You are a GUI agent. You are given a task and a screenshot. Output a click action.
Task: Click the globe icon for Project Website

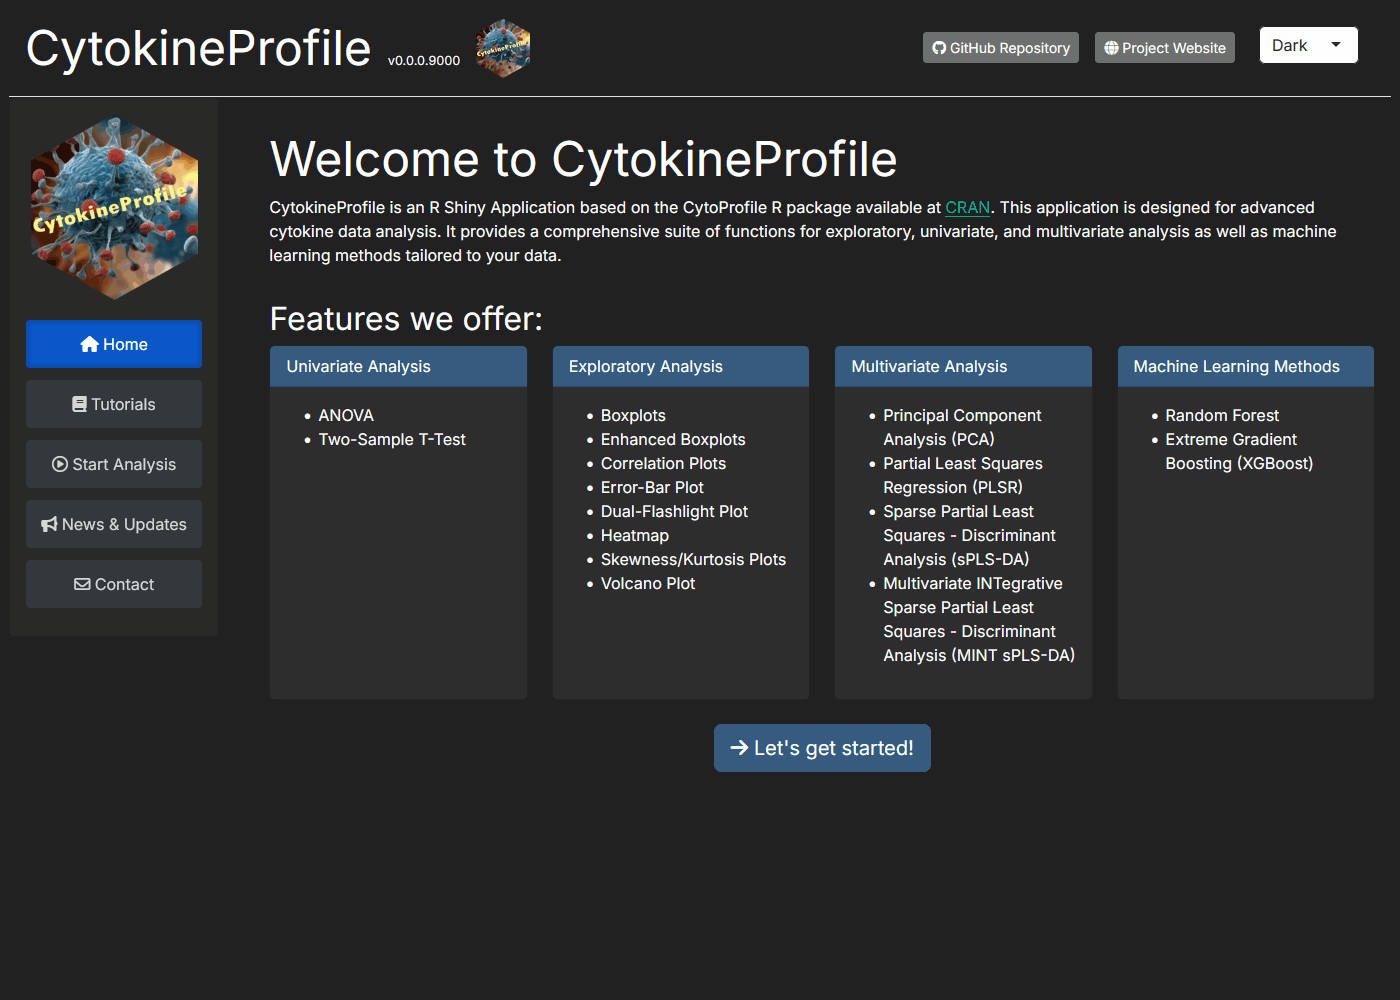coord(1111,48)
